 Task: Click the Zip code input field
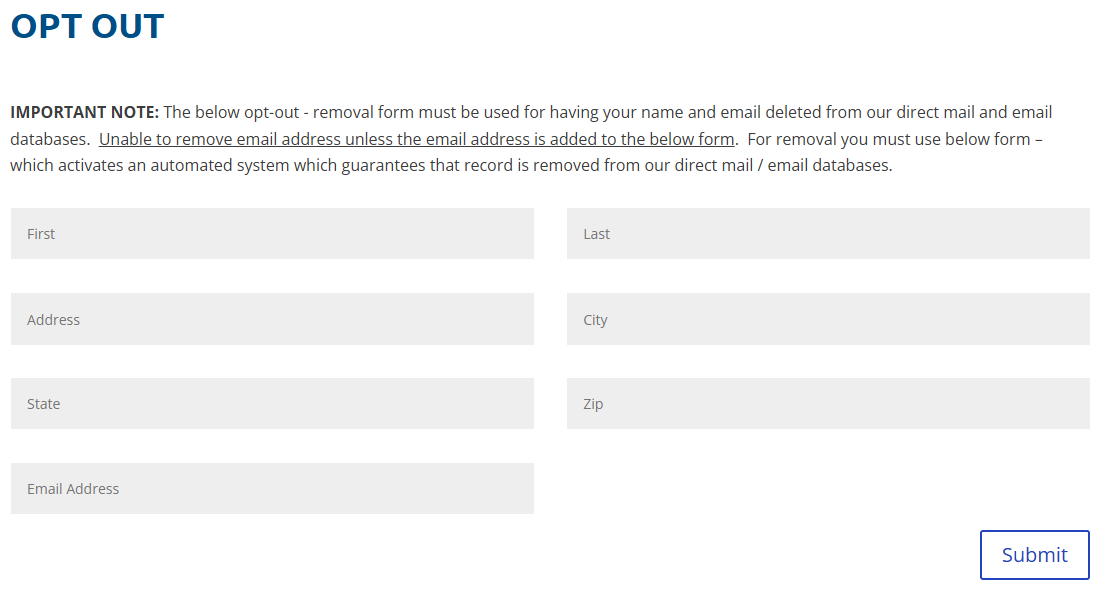point(827,403)
